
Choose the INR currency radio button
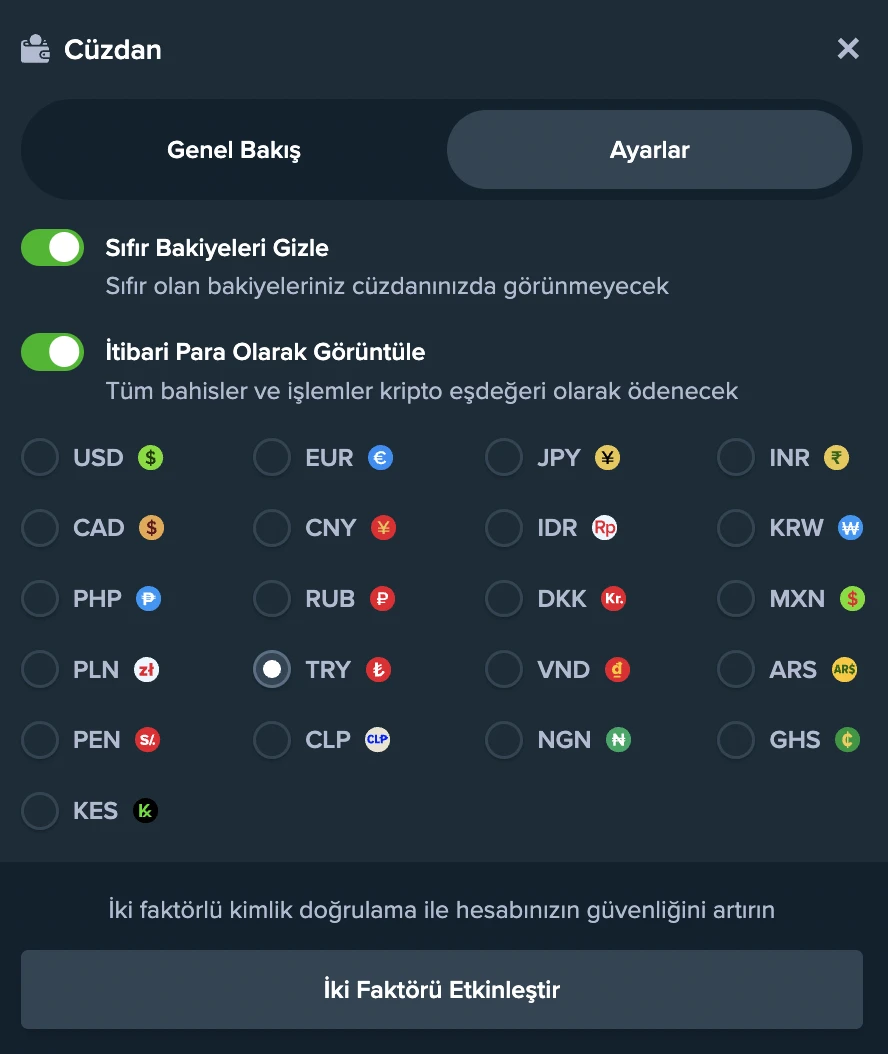click(x=736, y=458)
